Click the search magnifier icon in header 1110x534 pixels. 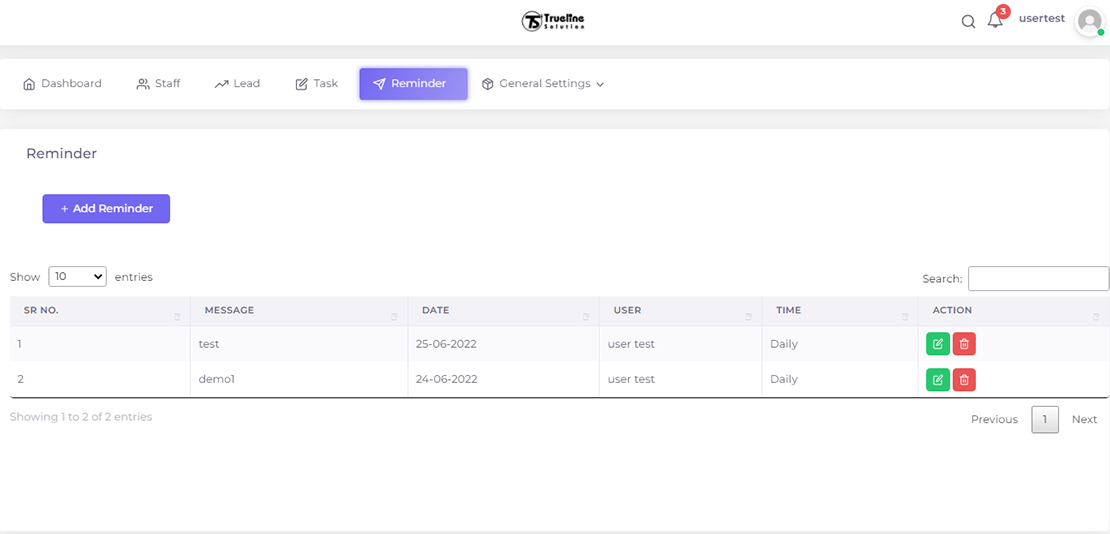pyautogui.click(x=968, y=22)
